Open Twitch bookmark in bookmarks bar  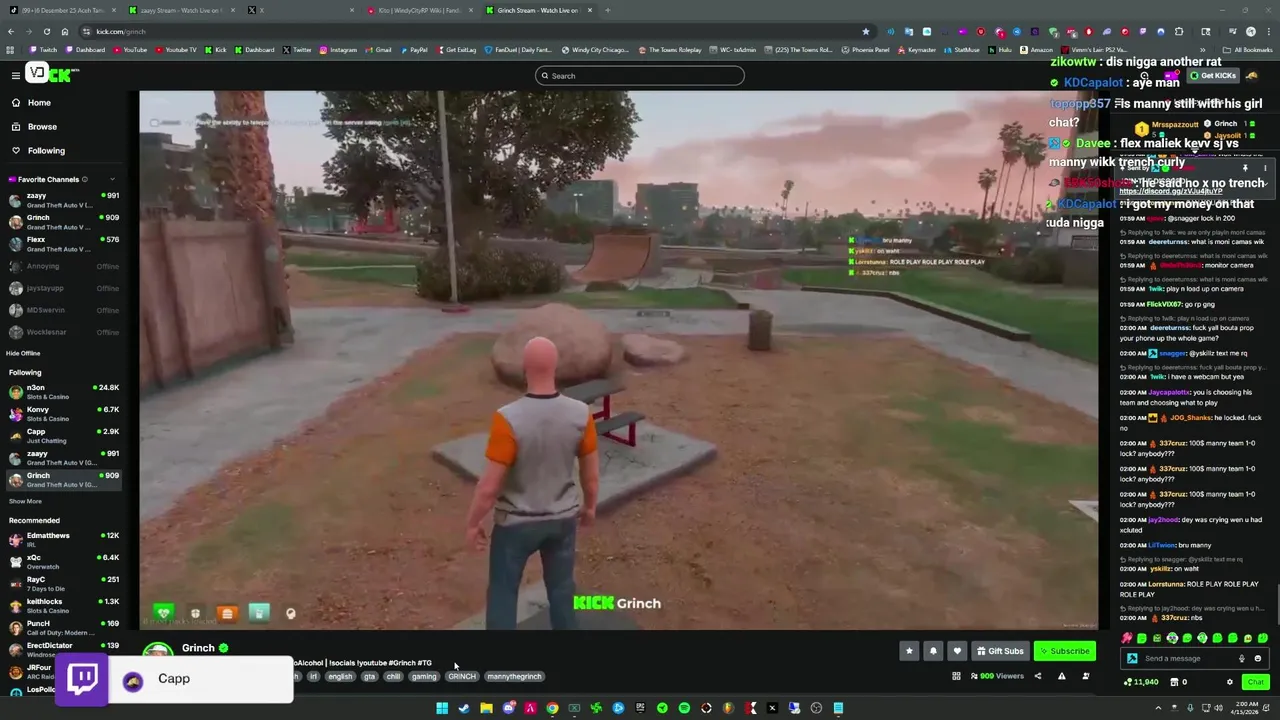coord(43,50)
